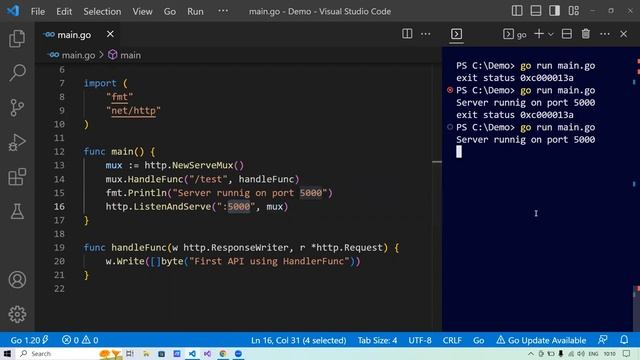Viewport: 640px width, 360px height.
Task: Click the VS Code logo icon
Action: 13,11
